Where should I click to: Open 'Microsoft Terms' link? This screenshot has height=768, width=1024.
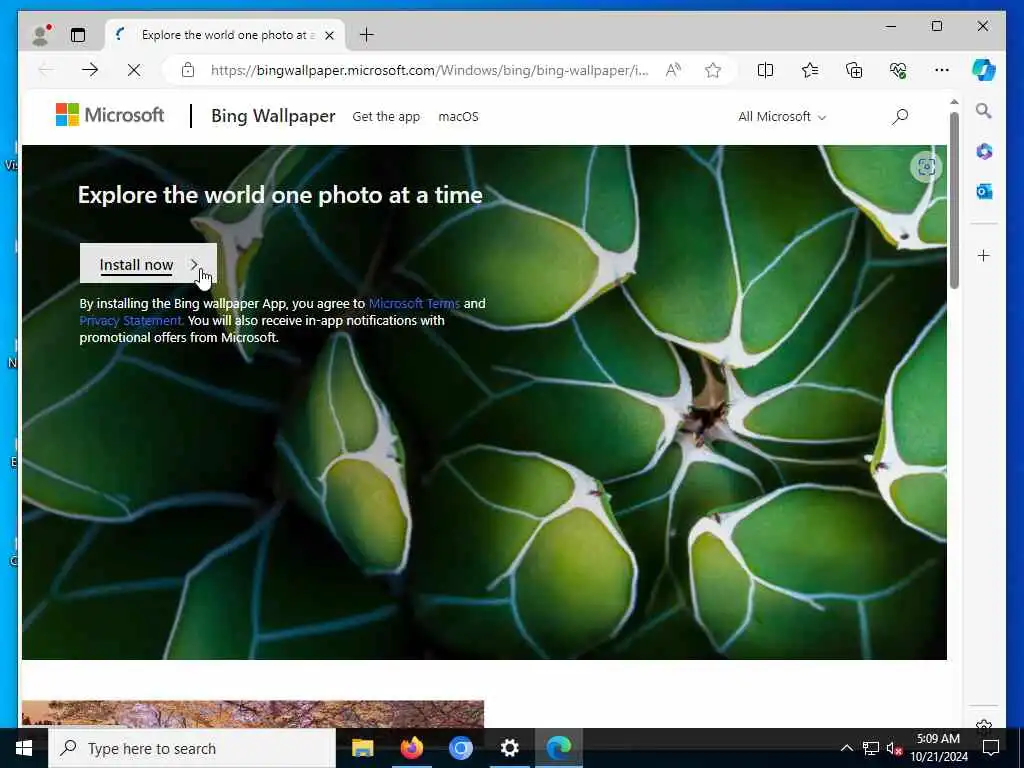pyautogui.click(x=414, y=304)
